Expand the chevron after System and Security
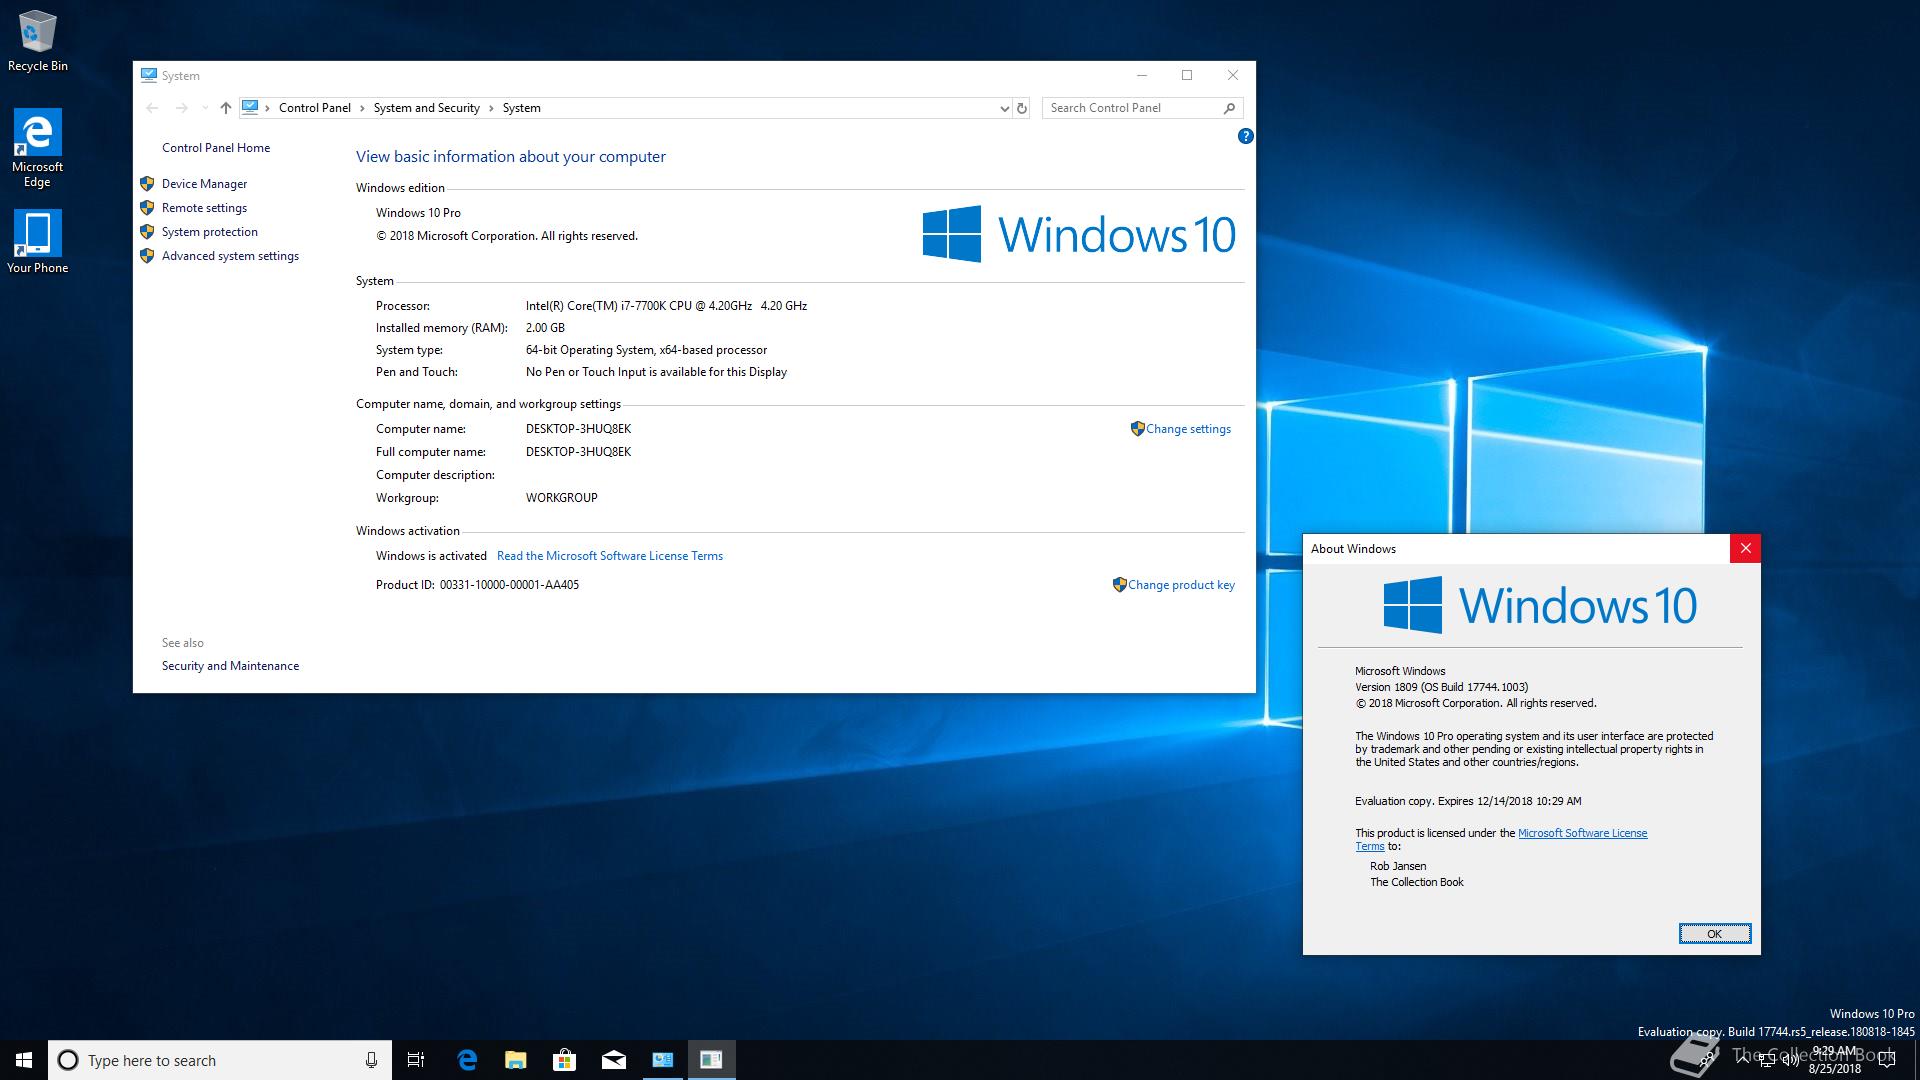1920x1080 pixels. pos(491,108)
